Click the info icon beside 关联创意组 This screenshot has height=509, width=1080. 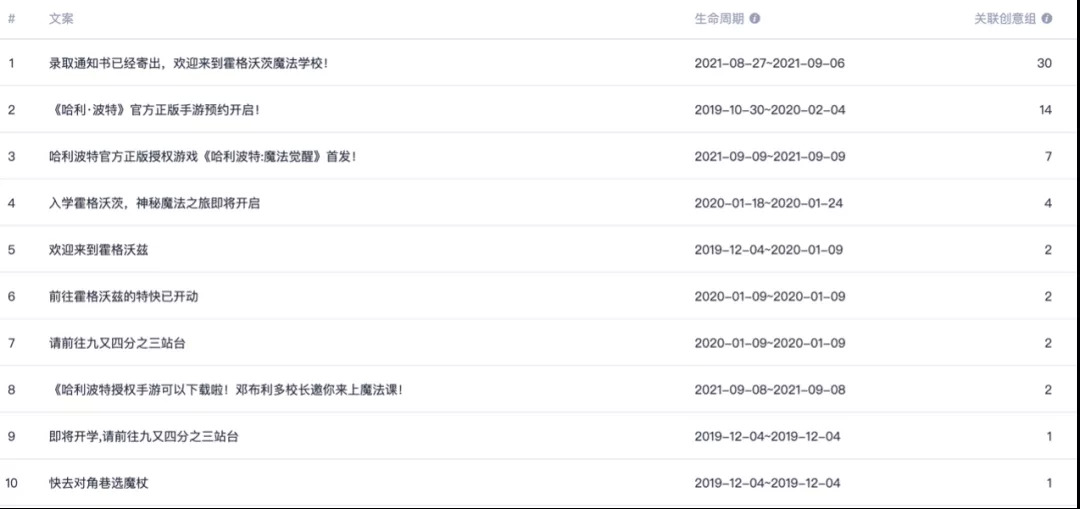1047,19
